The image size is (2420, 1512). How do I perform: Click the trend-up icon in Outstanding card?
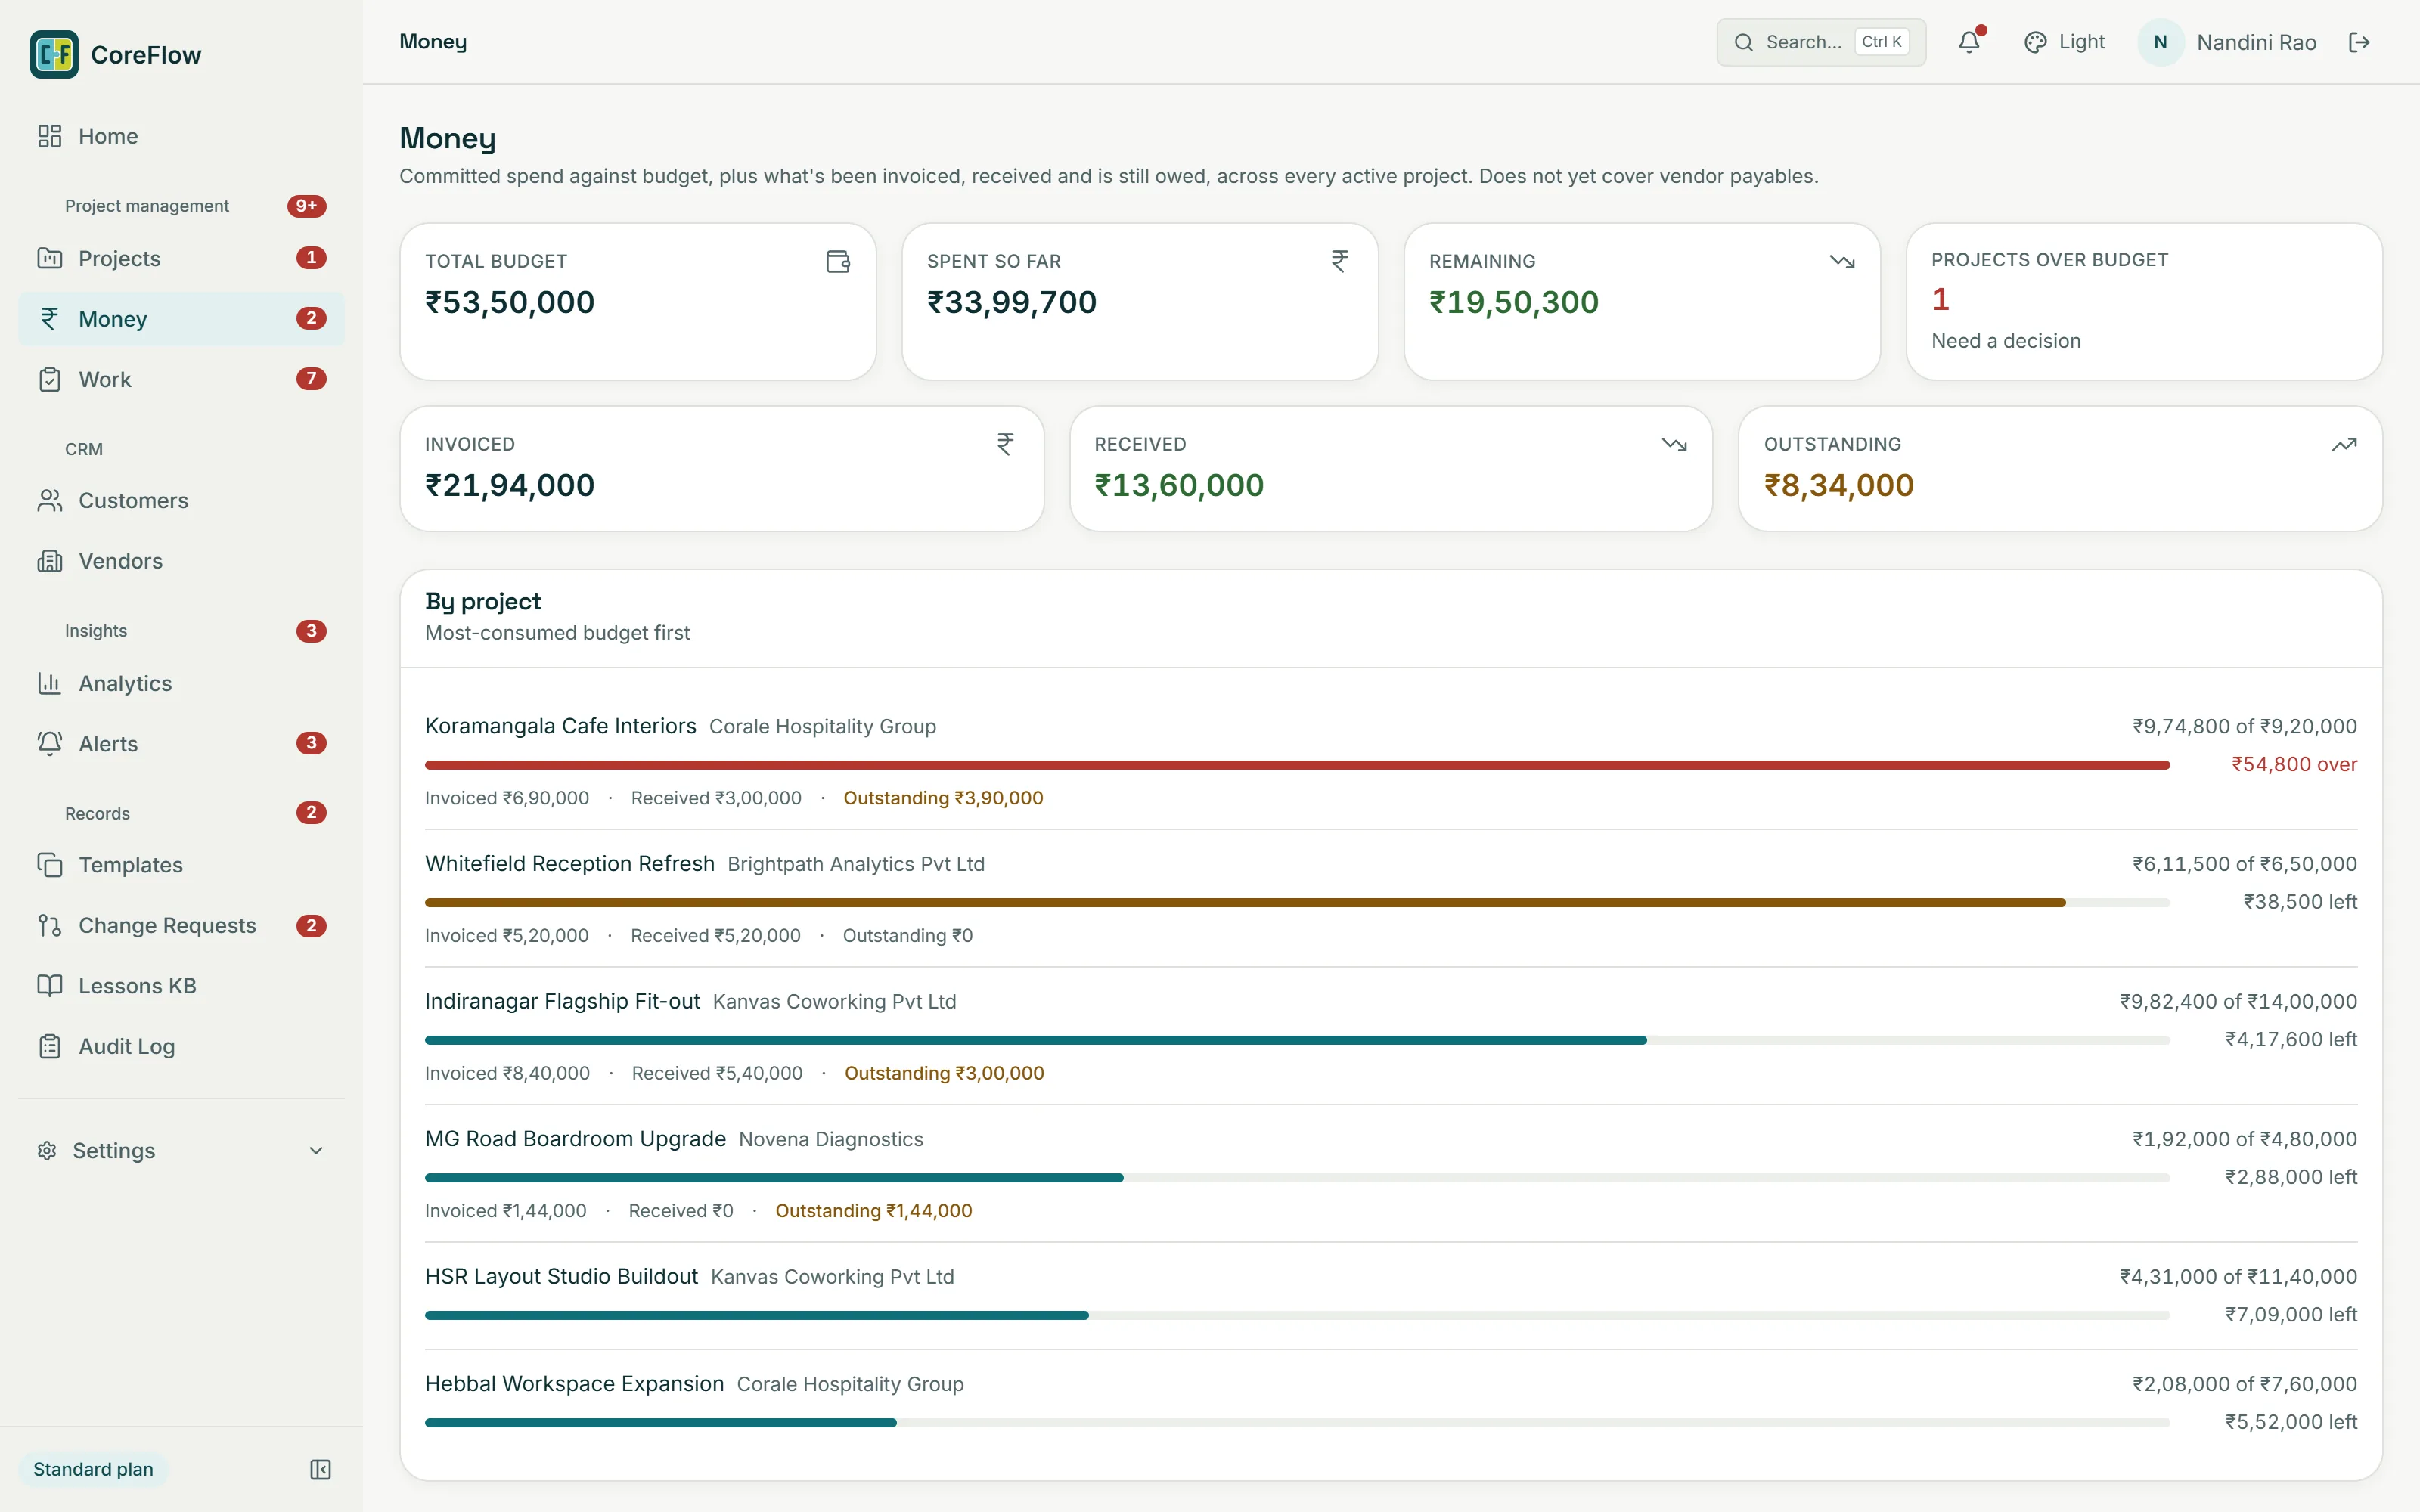tap(2344, 444)
